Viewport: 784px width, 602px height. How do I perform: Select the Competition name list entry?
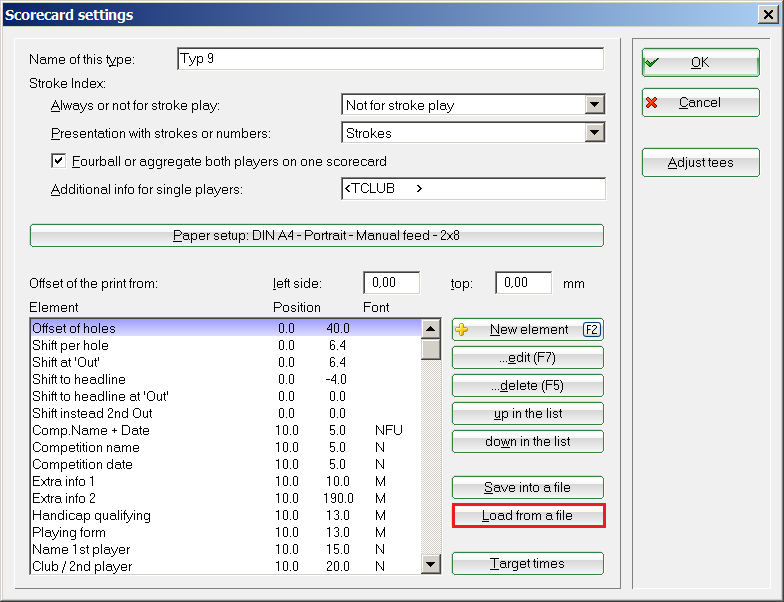86,448
